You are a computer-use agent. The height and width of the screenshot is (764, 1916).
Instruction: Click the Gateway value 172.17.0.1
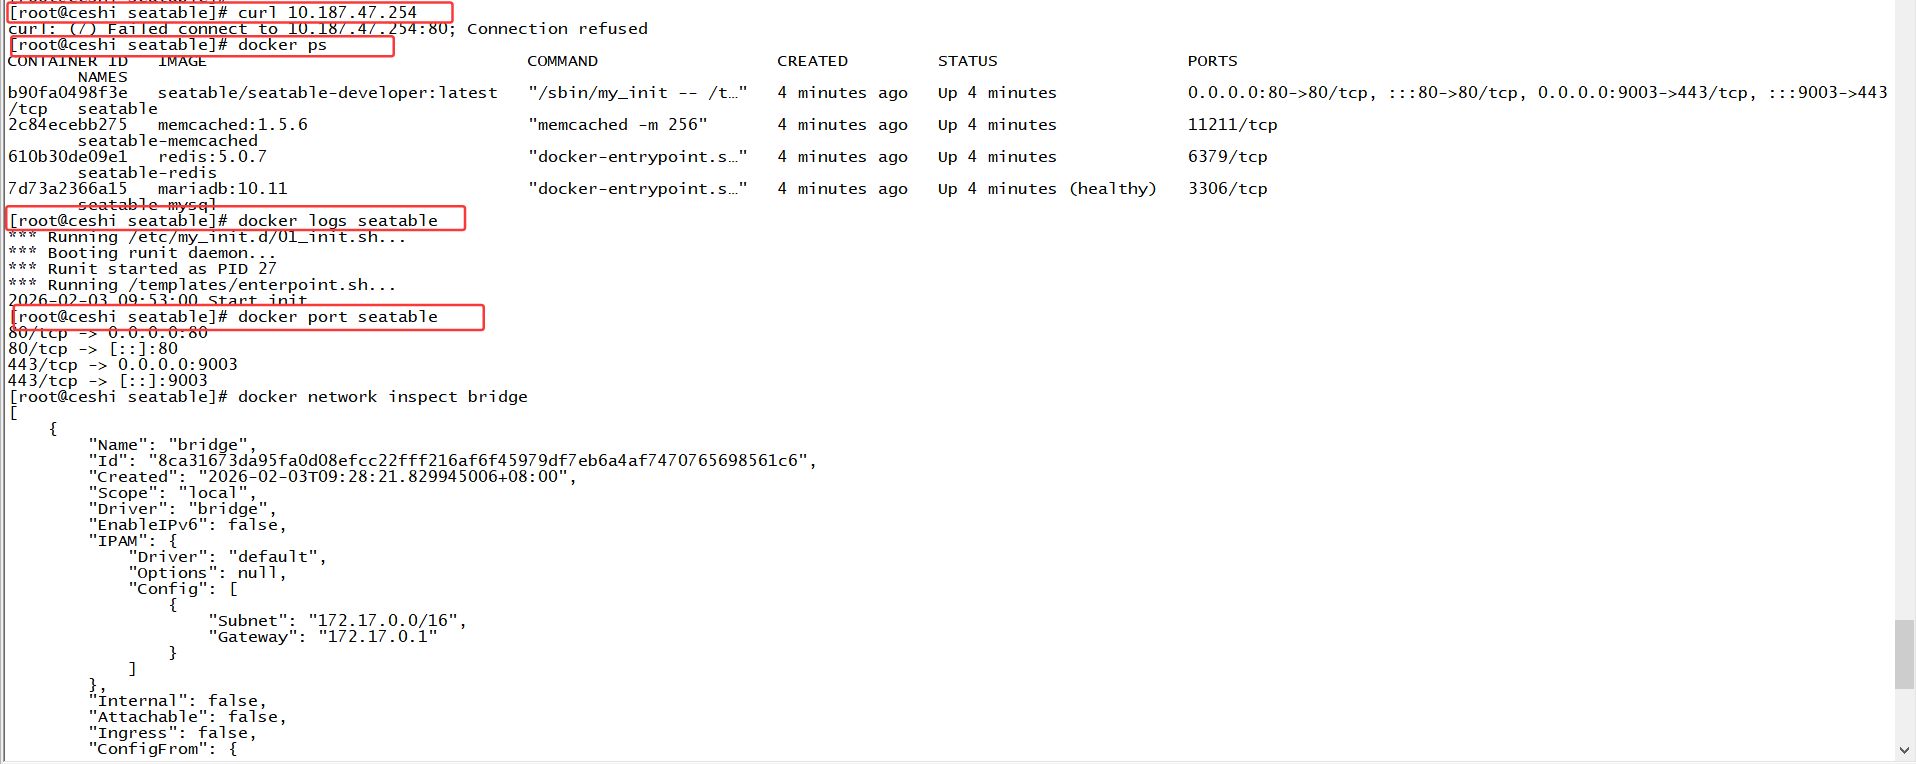(x=377, y=637)
